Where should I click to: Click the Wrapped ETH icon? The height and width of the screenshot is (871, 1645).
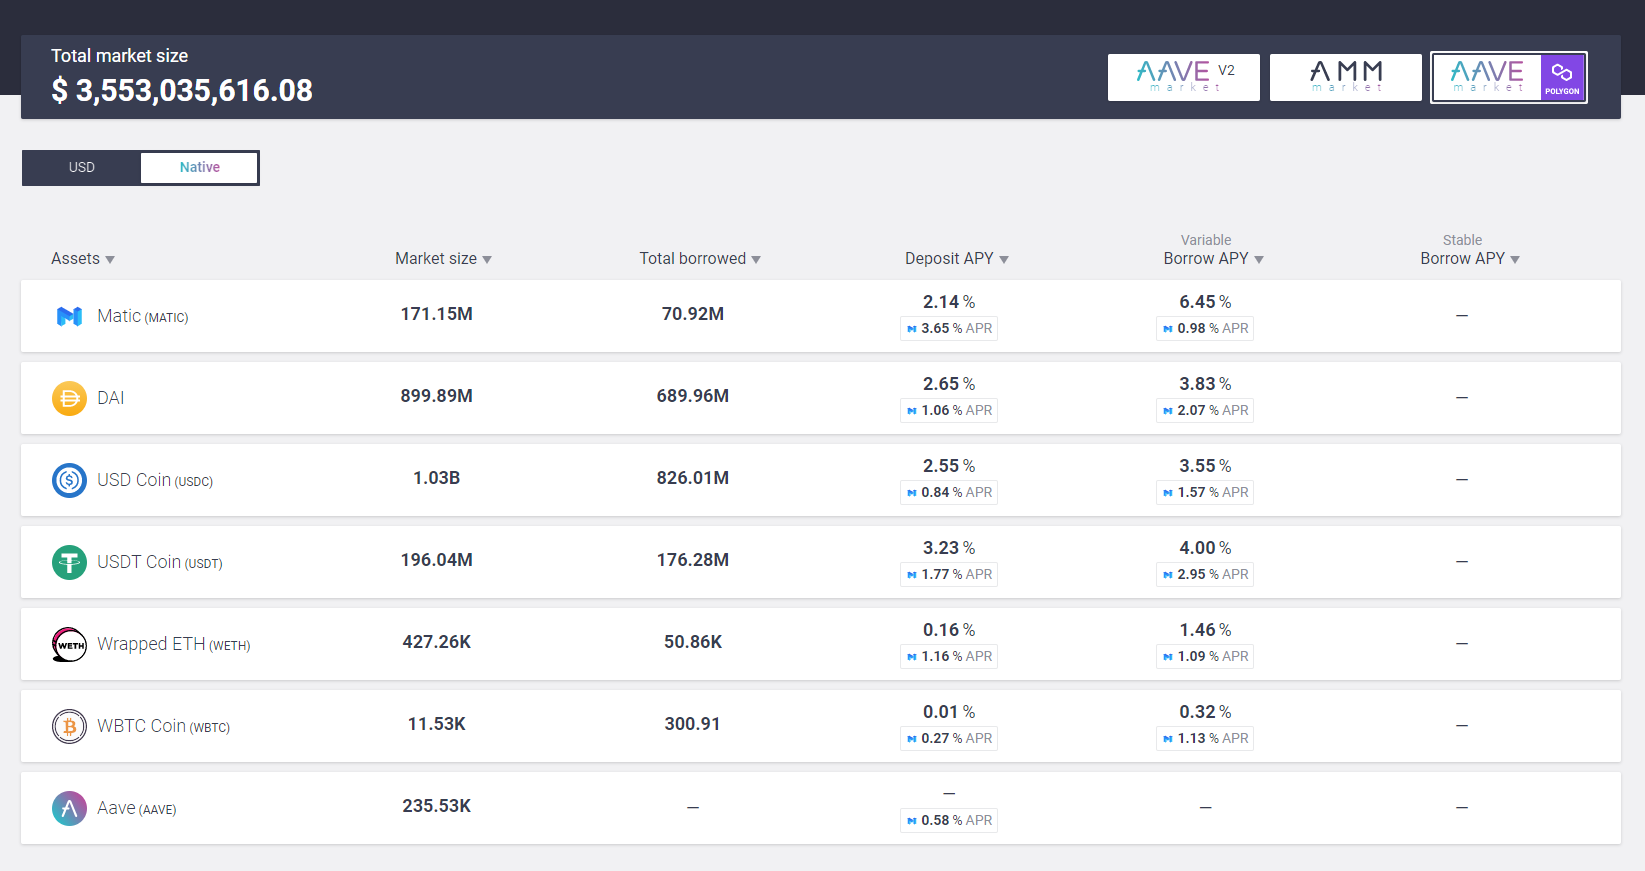click(x=69, y=644)
